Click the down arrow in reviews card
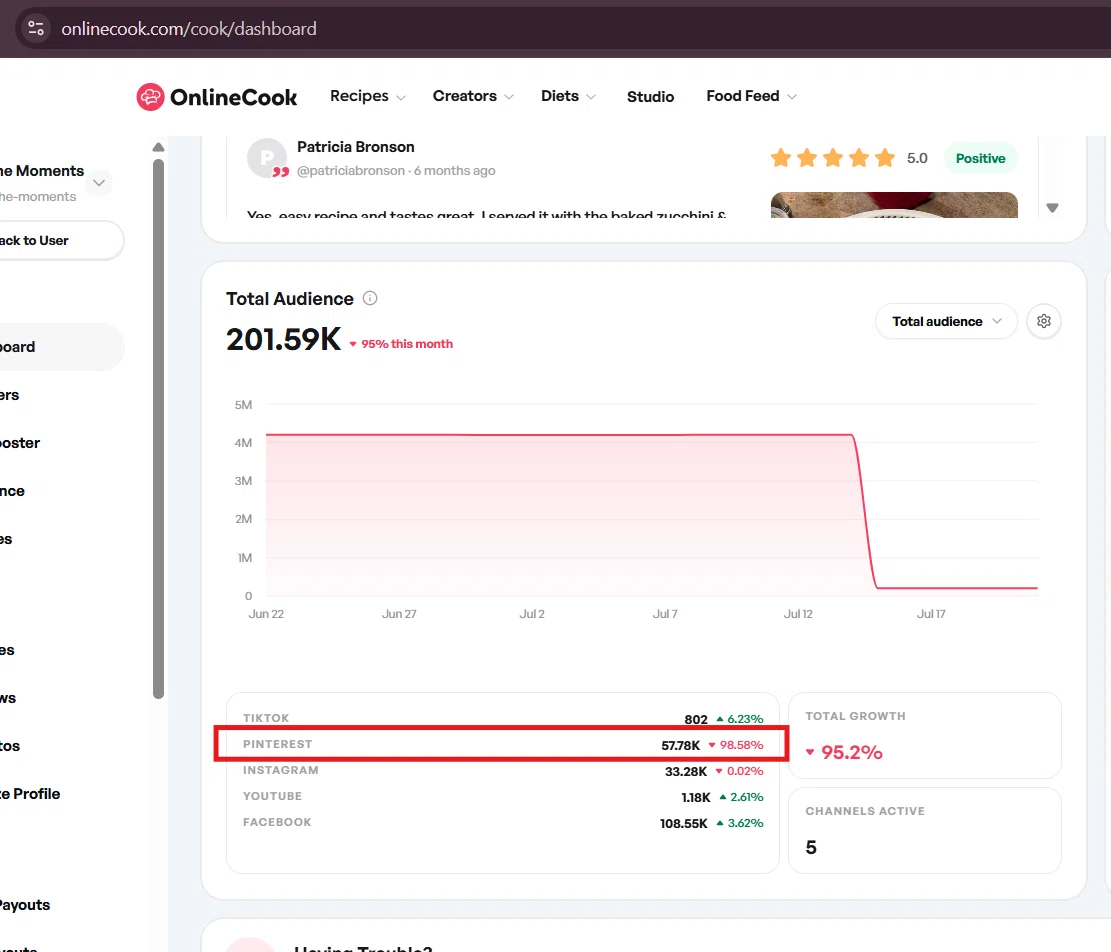 coord(1052,208)
